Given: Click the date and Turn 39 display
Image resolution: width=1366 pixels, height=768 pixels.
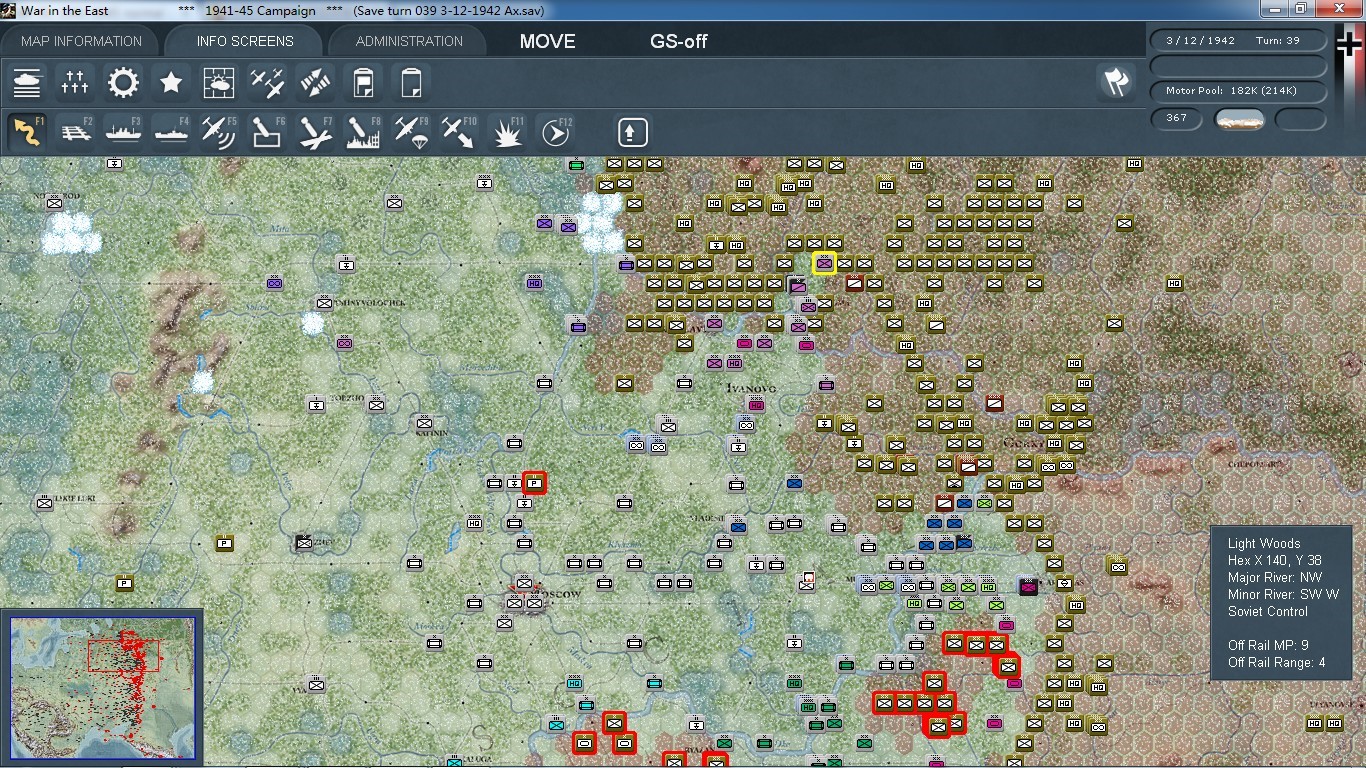Looking at the screenshot, I should point(1239,41).
